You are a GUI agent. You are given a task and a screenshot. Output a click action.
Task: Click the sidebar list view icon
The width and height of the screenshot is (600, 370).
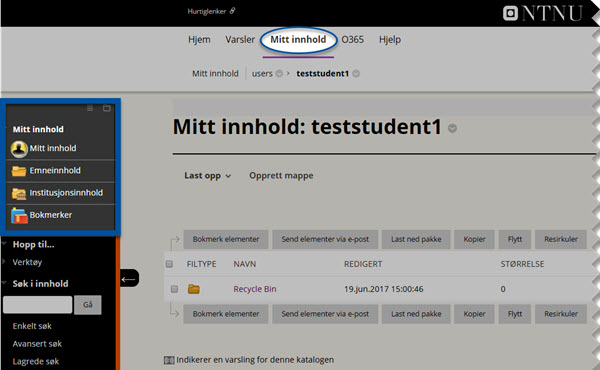90,108
